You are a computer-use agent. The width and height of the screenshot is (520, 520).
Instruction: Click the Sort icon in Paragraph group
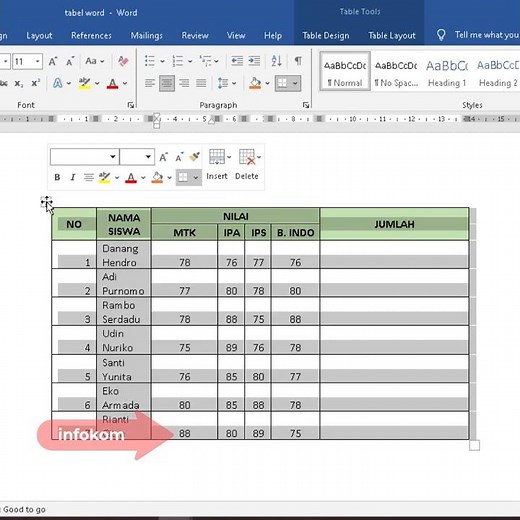point(276,61)
